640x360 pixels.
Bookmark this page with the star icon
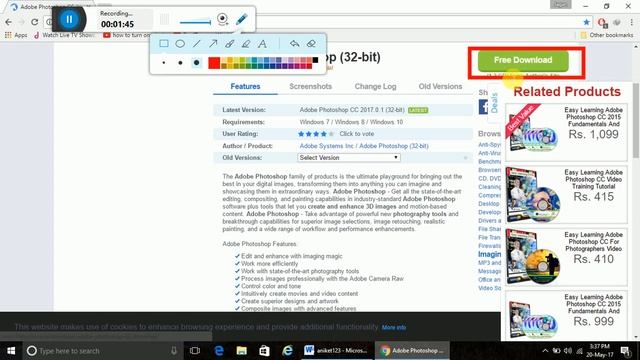pyautogui.click(x=587, y=22)
